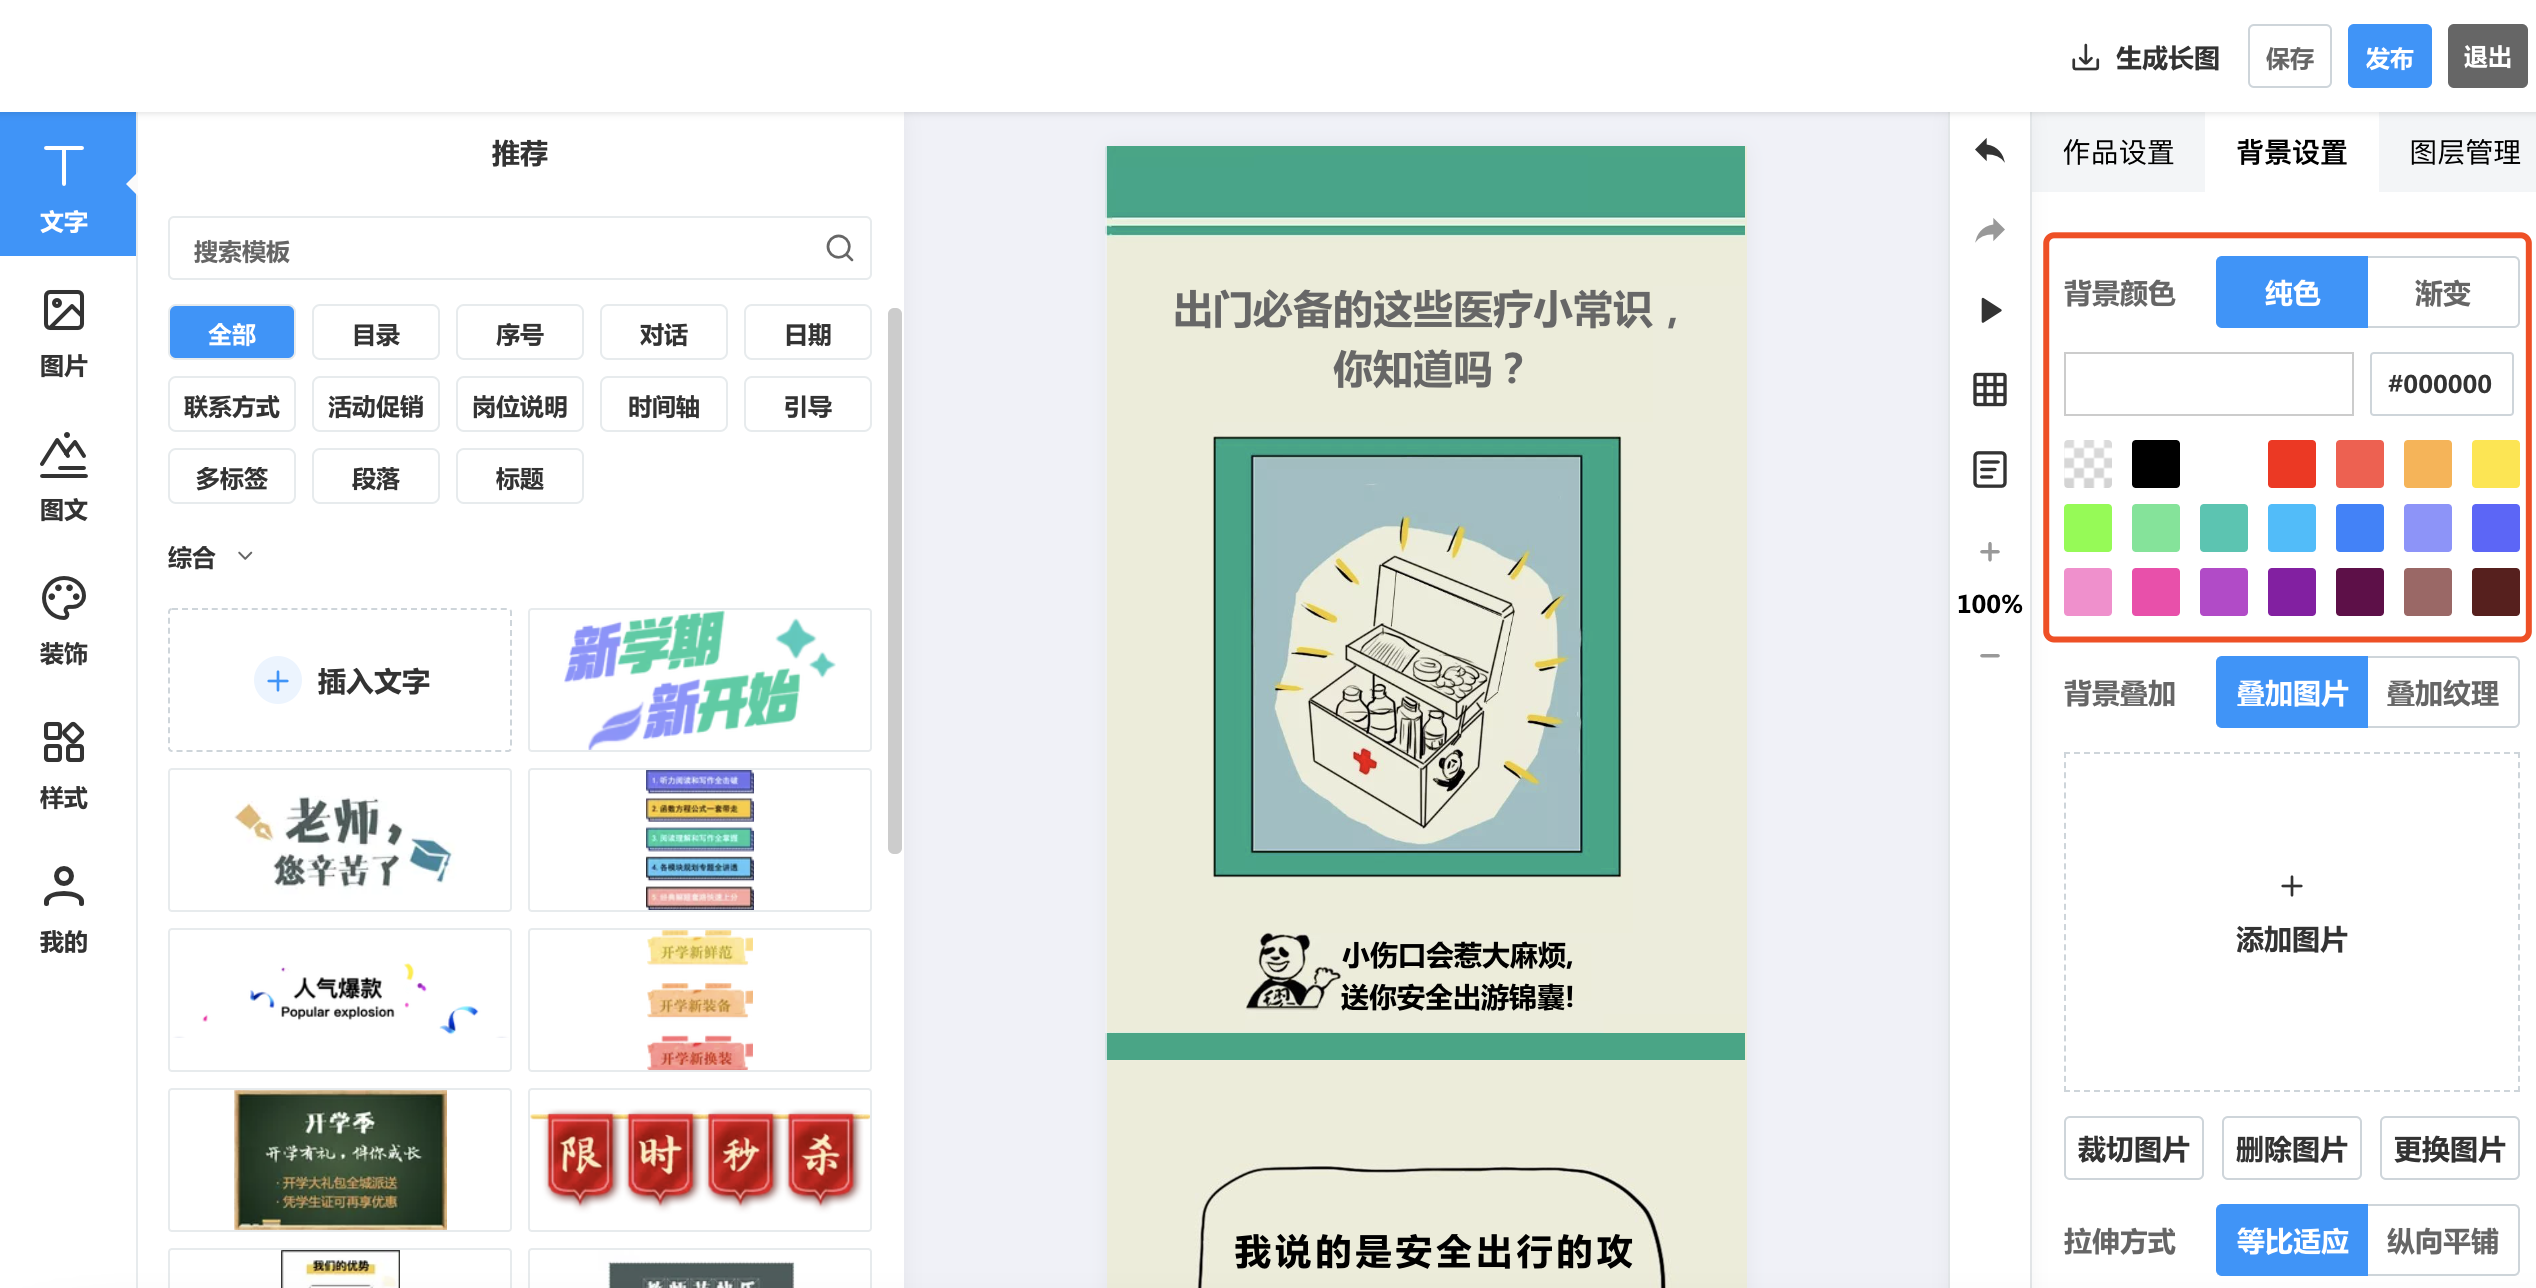Open the 装饰 decoration palette panel
The image size is (2536, 1288).
click(x=64, y=621)
